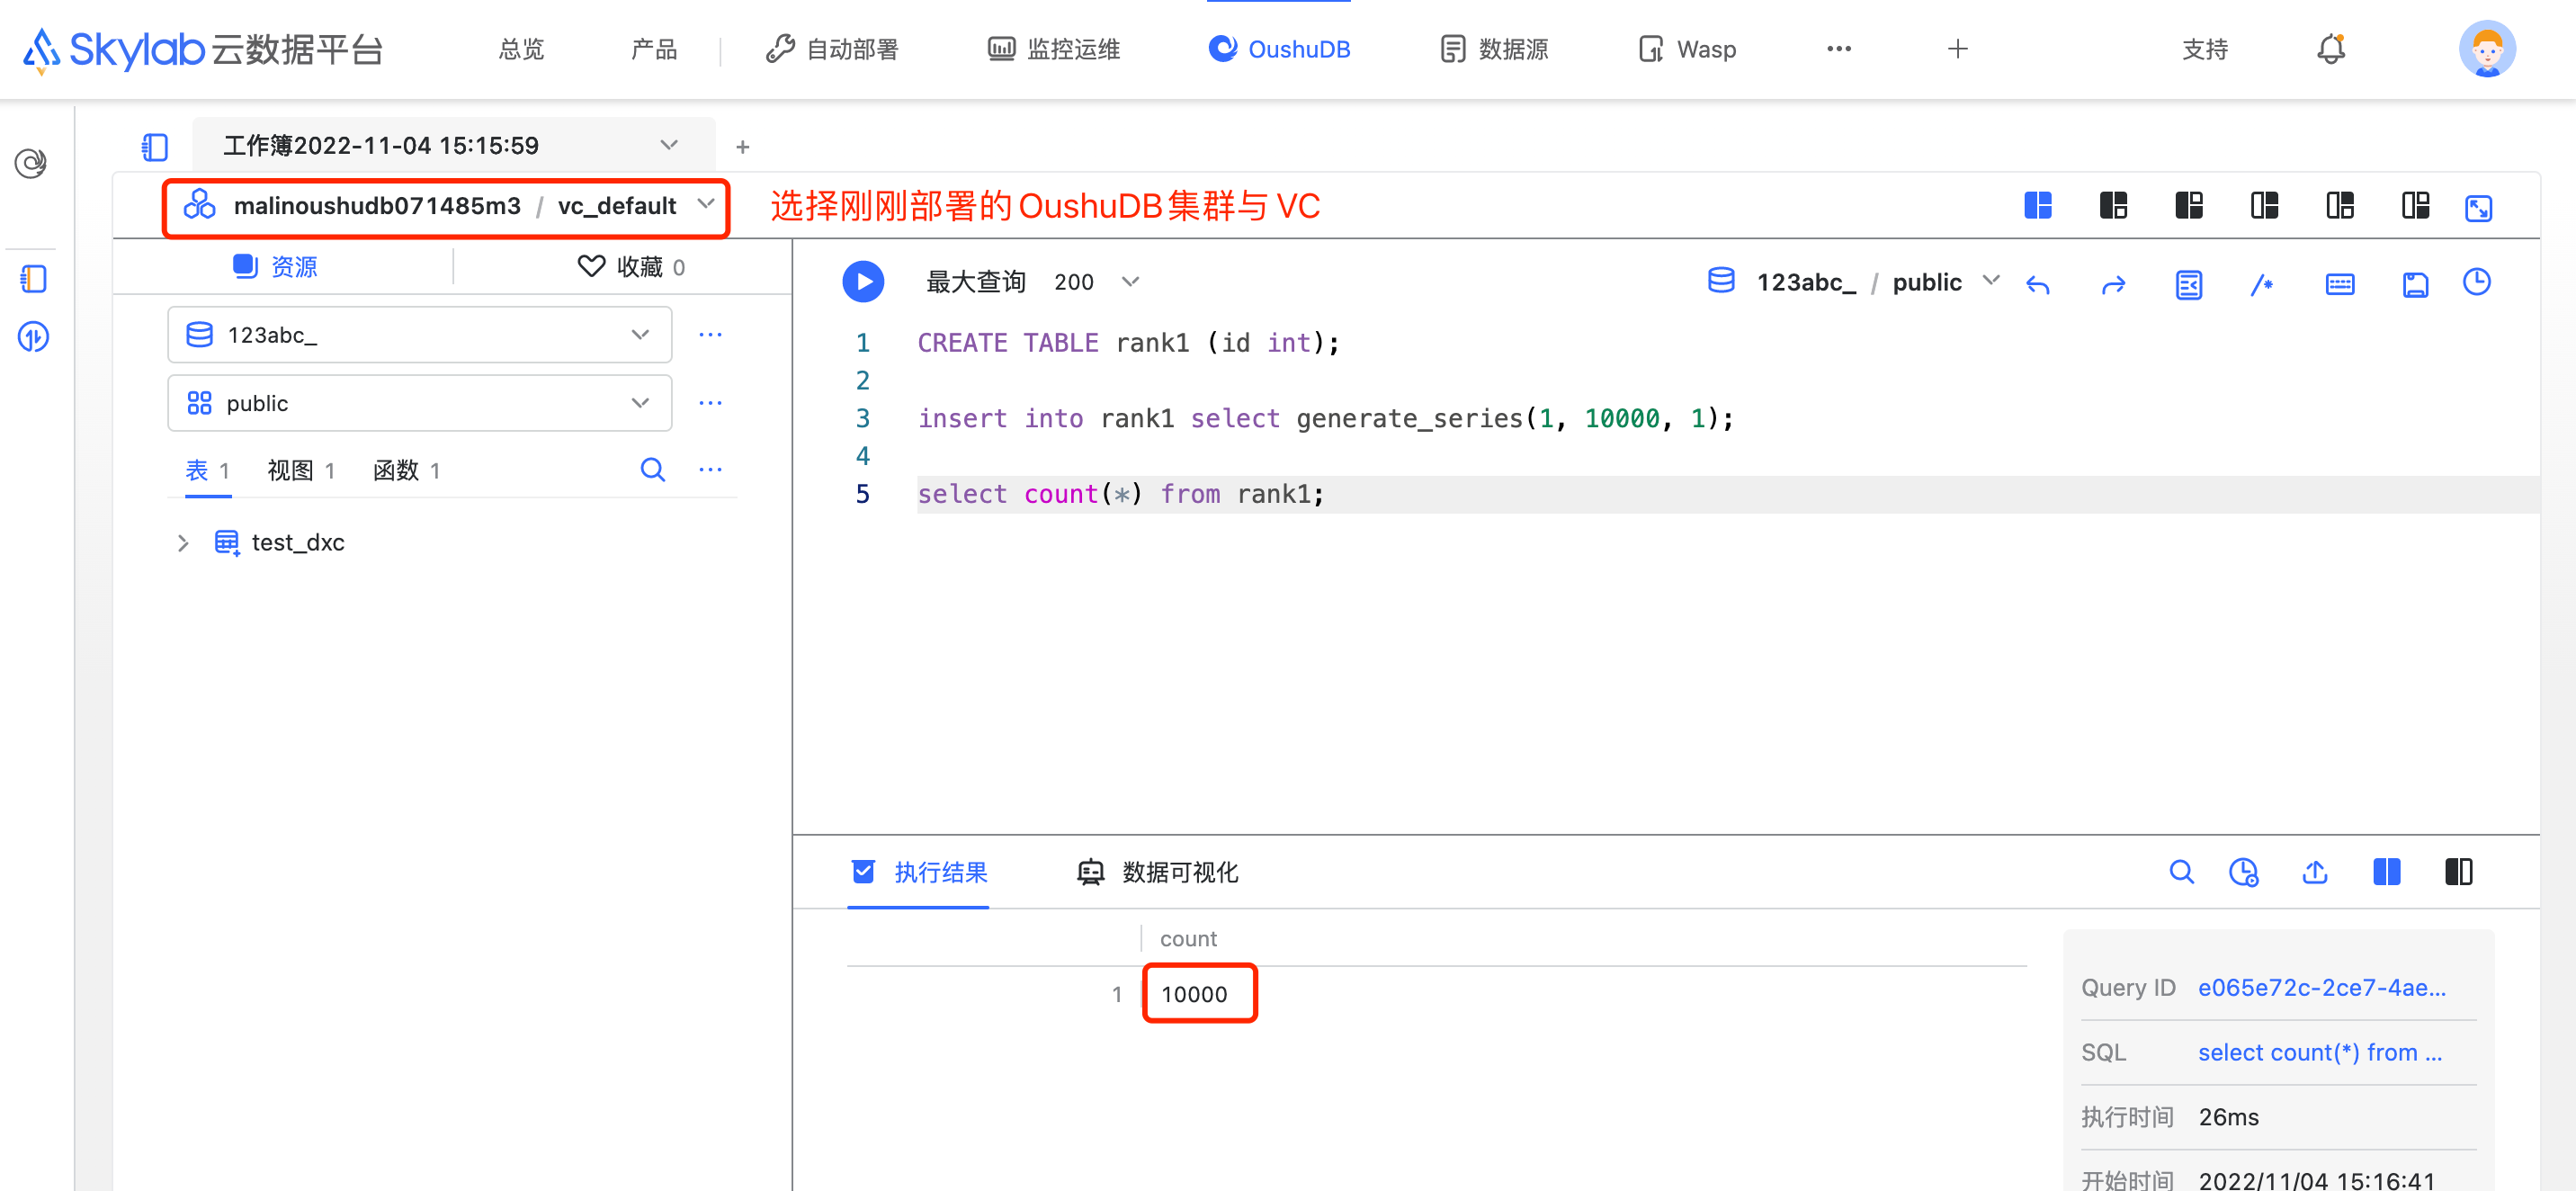Export results with the upload icon
This screenshot has height=1191, width=2576.
pos(2315,872)
